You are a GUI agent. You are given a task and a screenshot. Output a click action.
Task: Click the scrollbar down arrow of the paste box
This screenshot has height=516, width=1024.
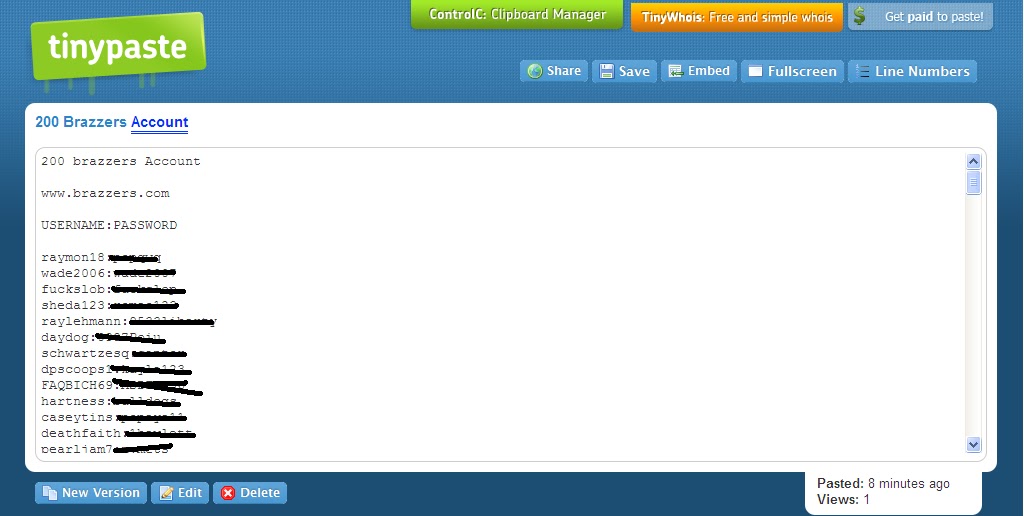tap(973, 445)
